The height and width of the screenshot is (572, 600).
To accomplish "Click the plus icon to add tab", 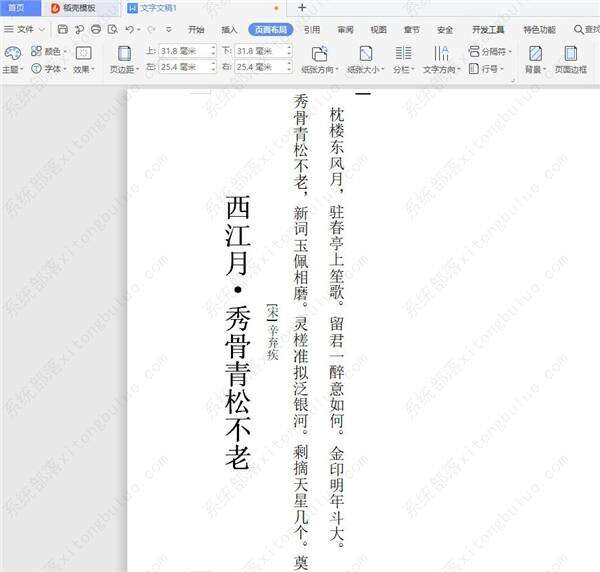I will coord(302,8).
